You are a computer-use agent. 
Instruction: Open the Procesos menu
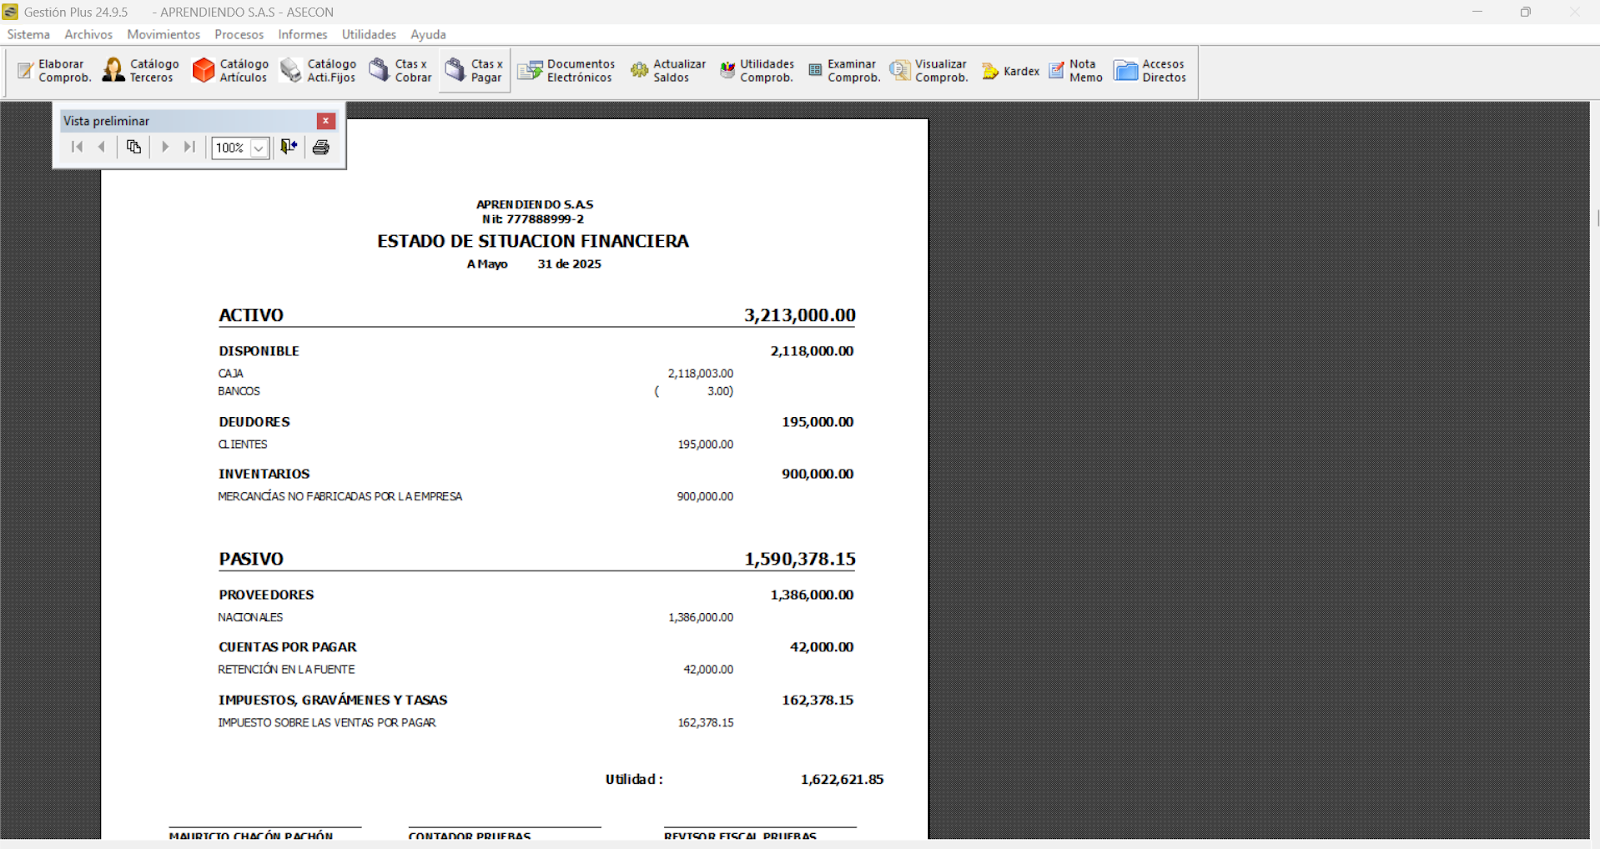(239, 34)
